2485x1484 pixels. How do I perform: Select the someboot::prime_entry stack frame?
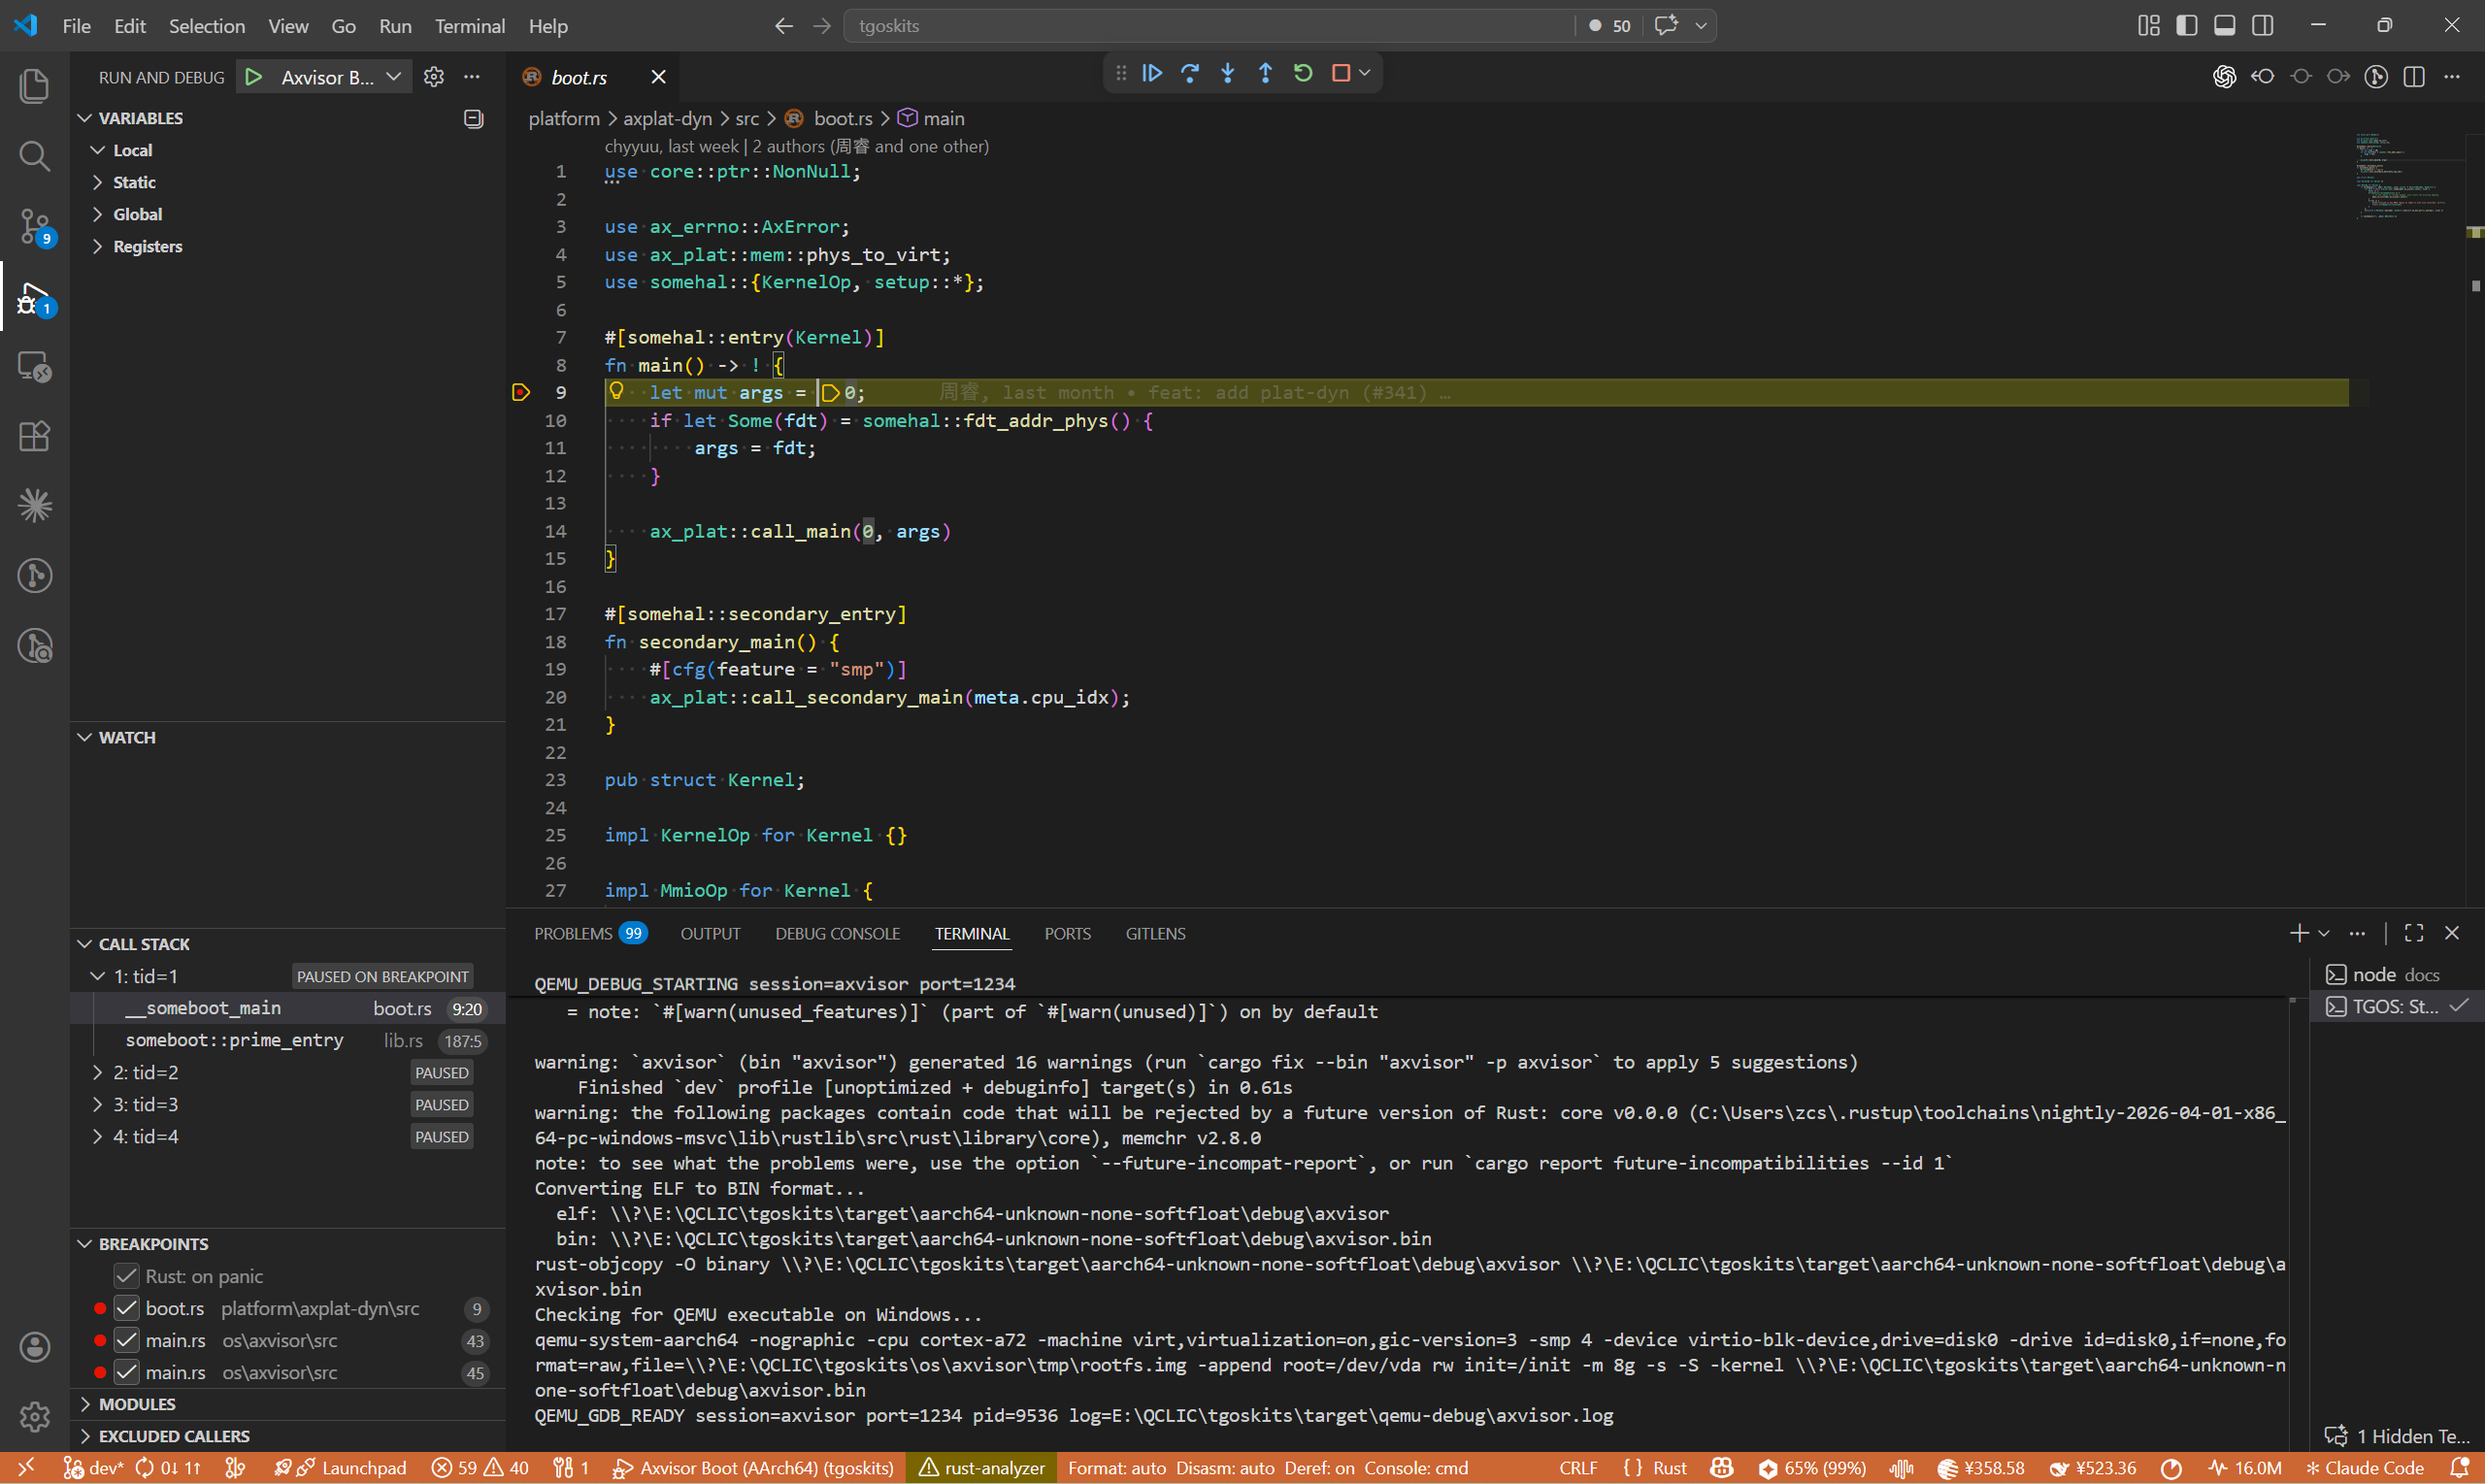[x=287, y=1040]
